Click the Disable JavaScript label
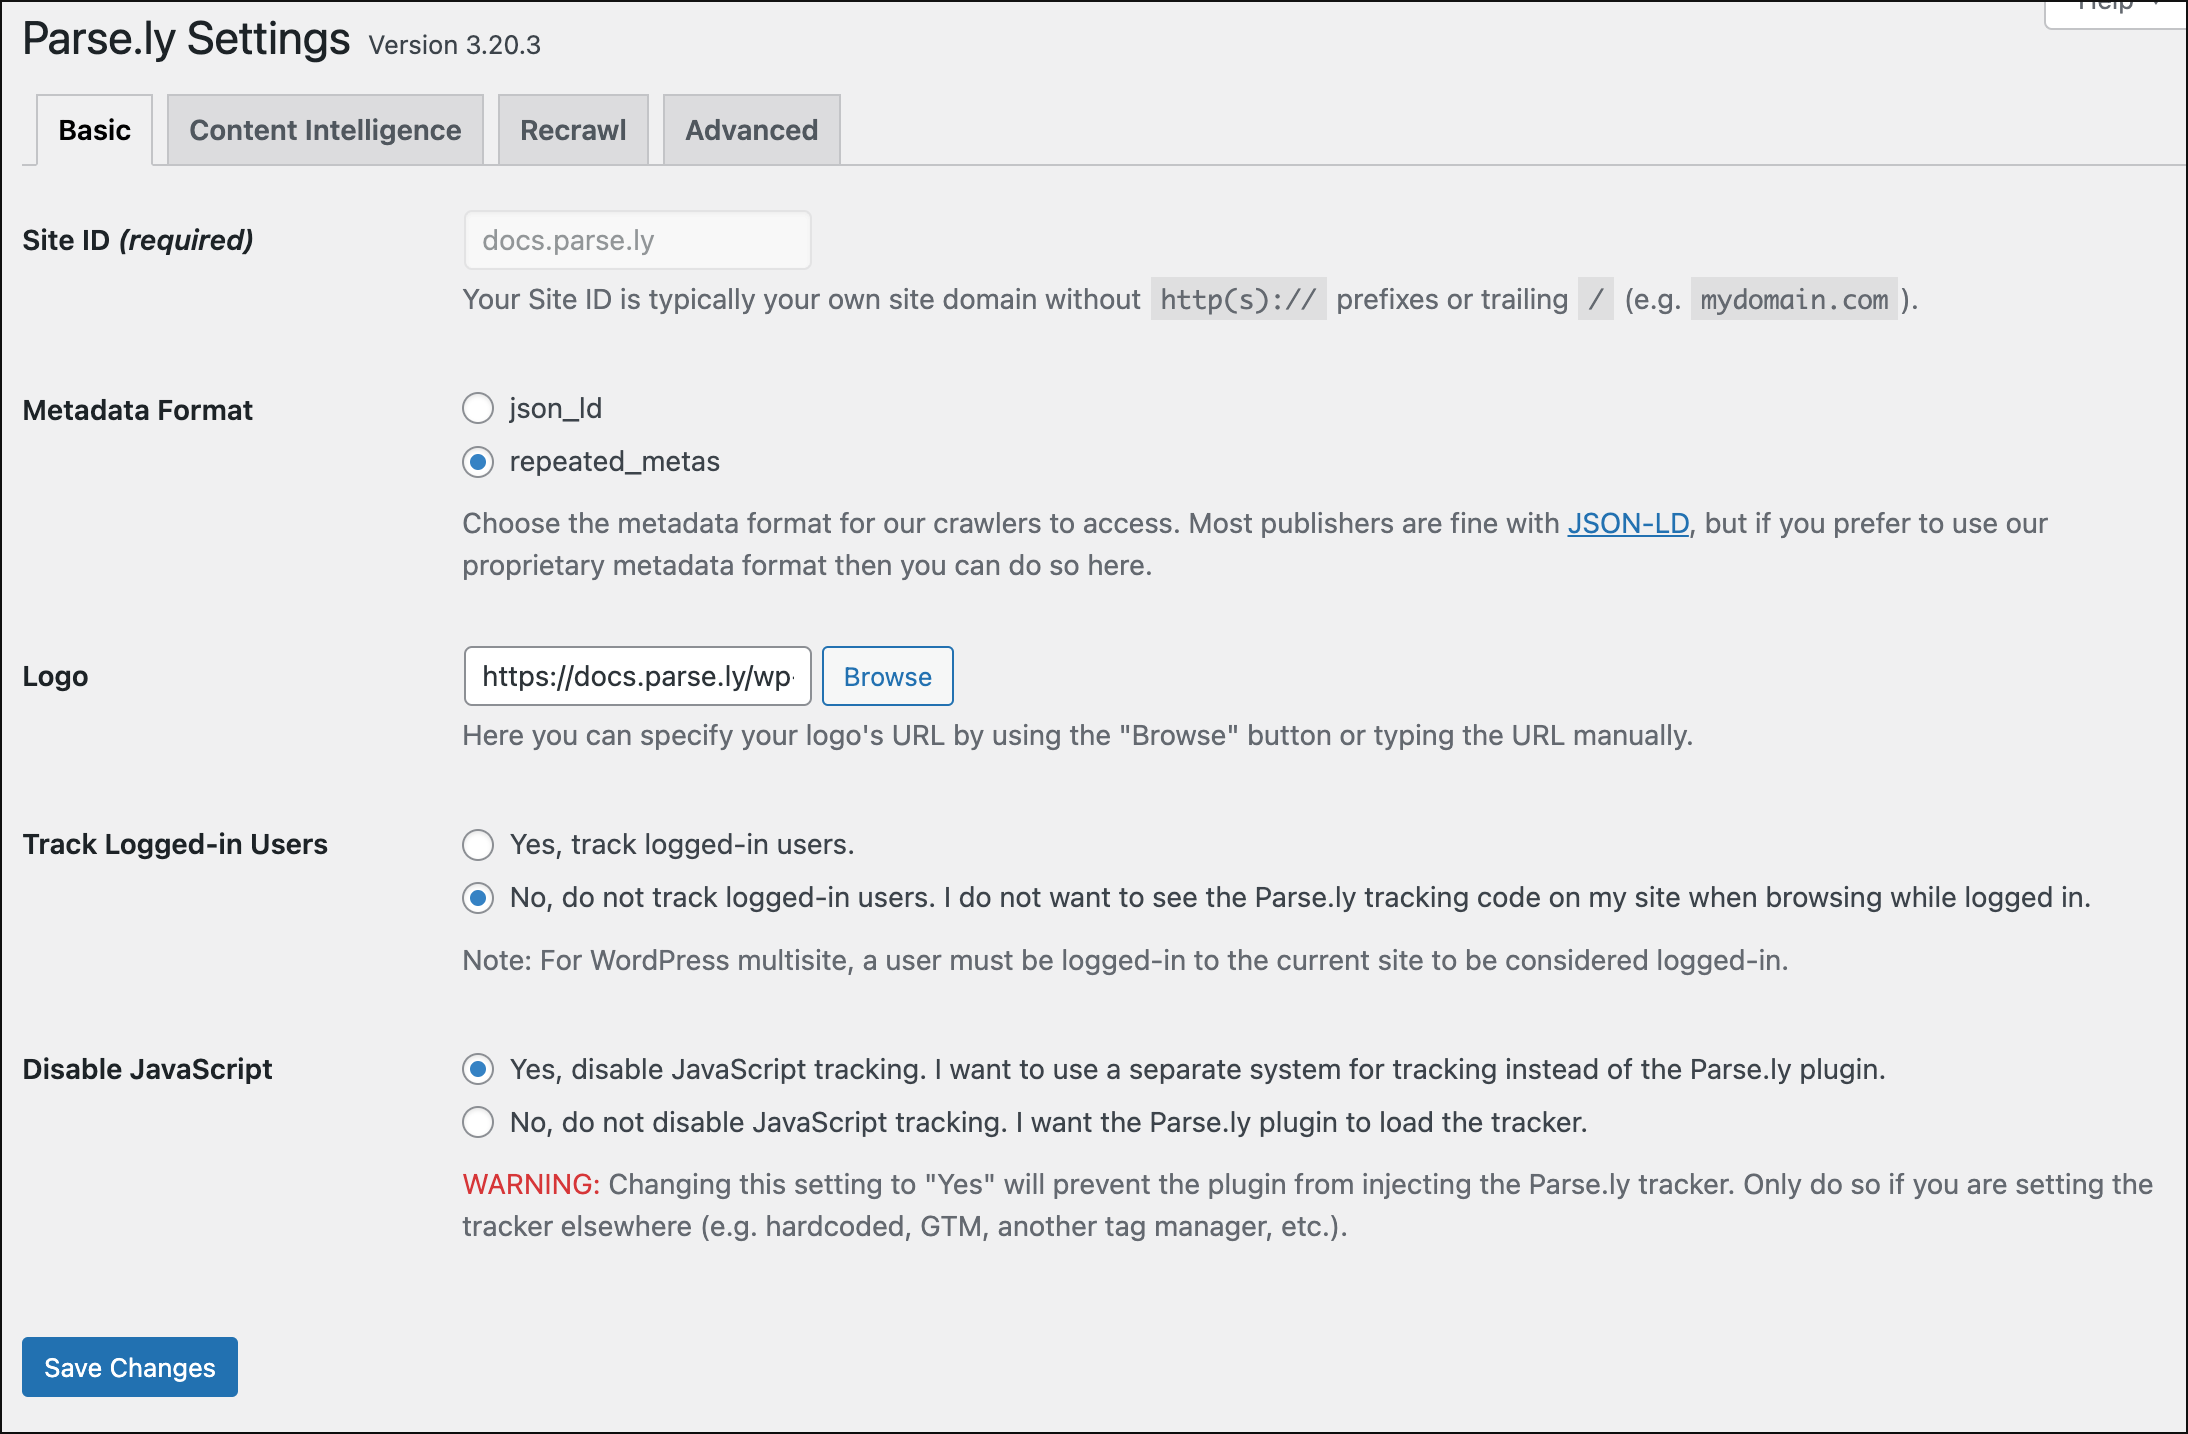The image size is (2188, 1434). click(147, 1069)
